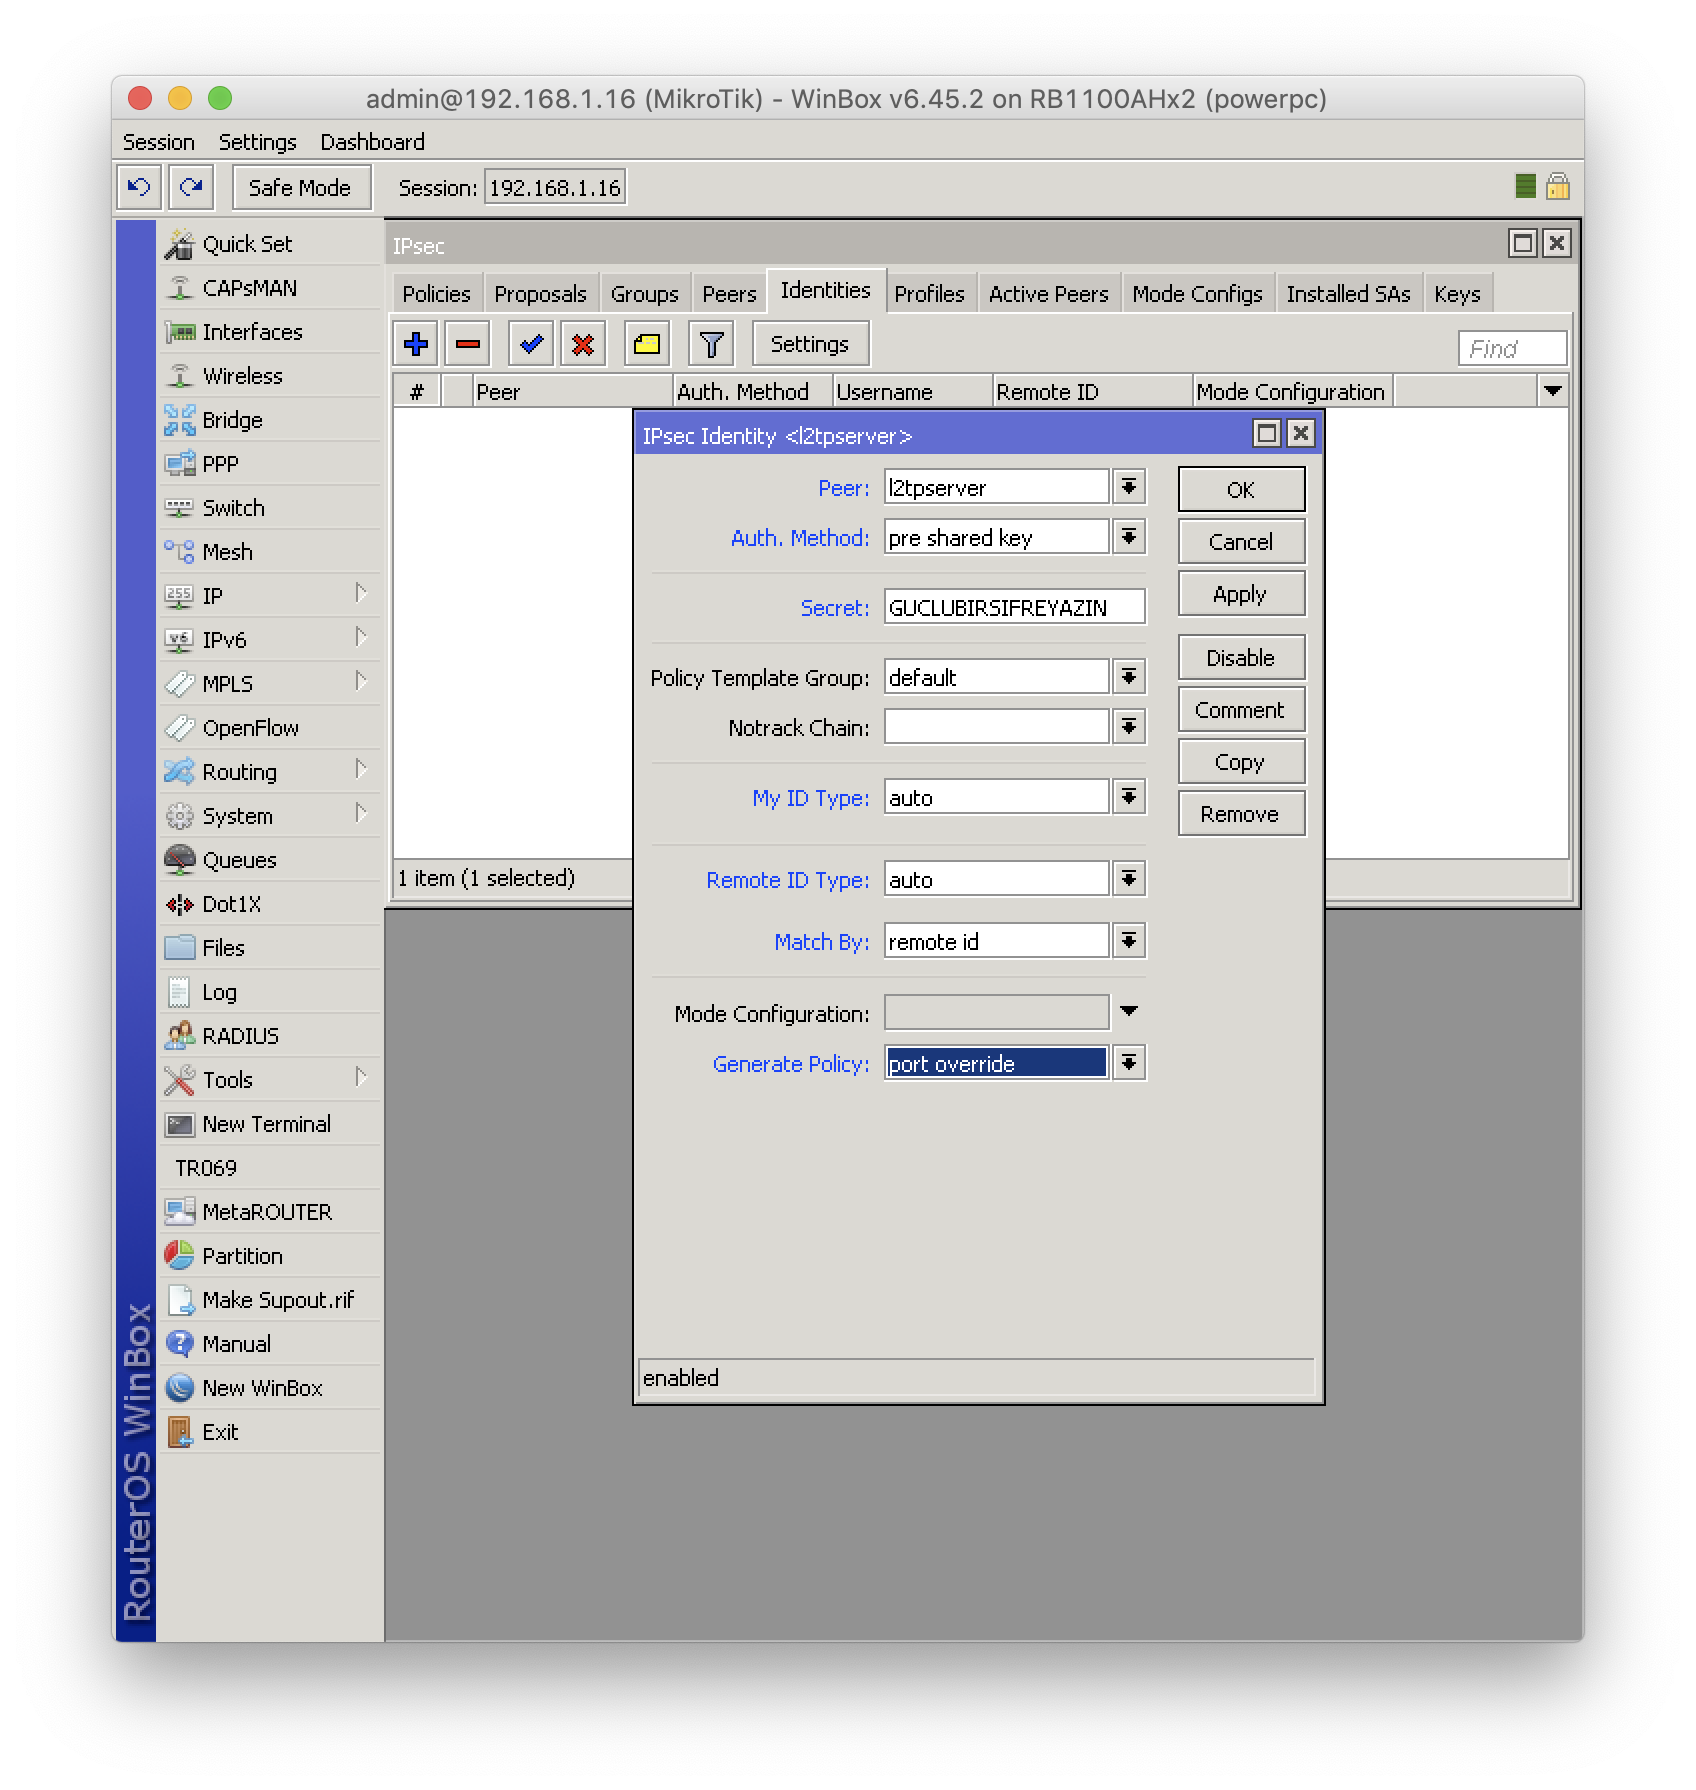Click the yellow comment note icon
1696x1790 pixels.
point(647,345)
